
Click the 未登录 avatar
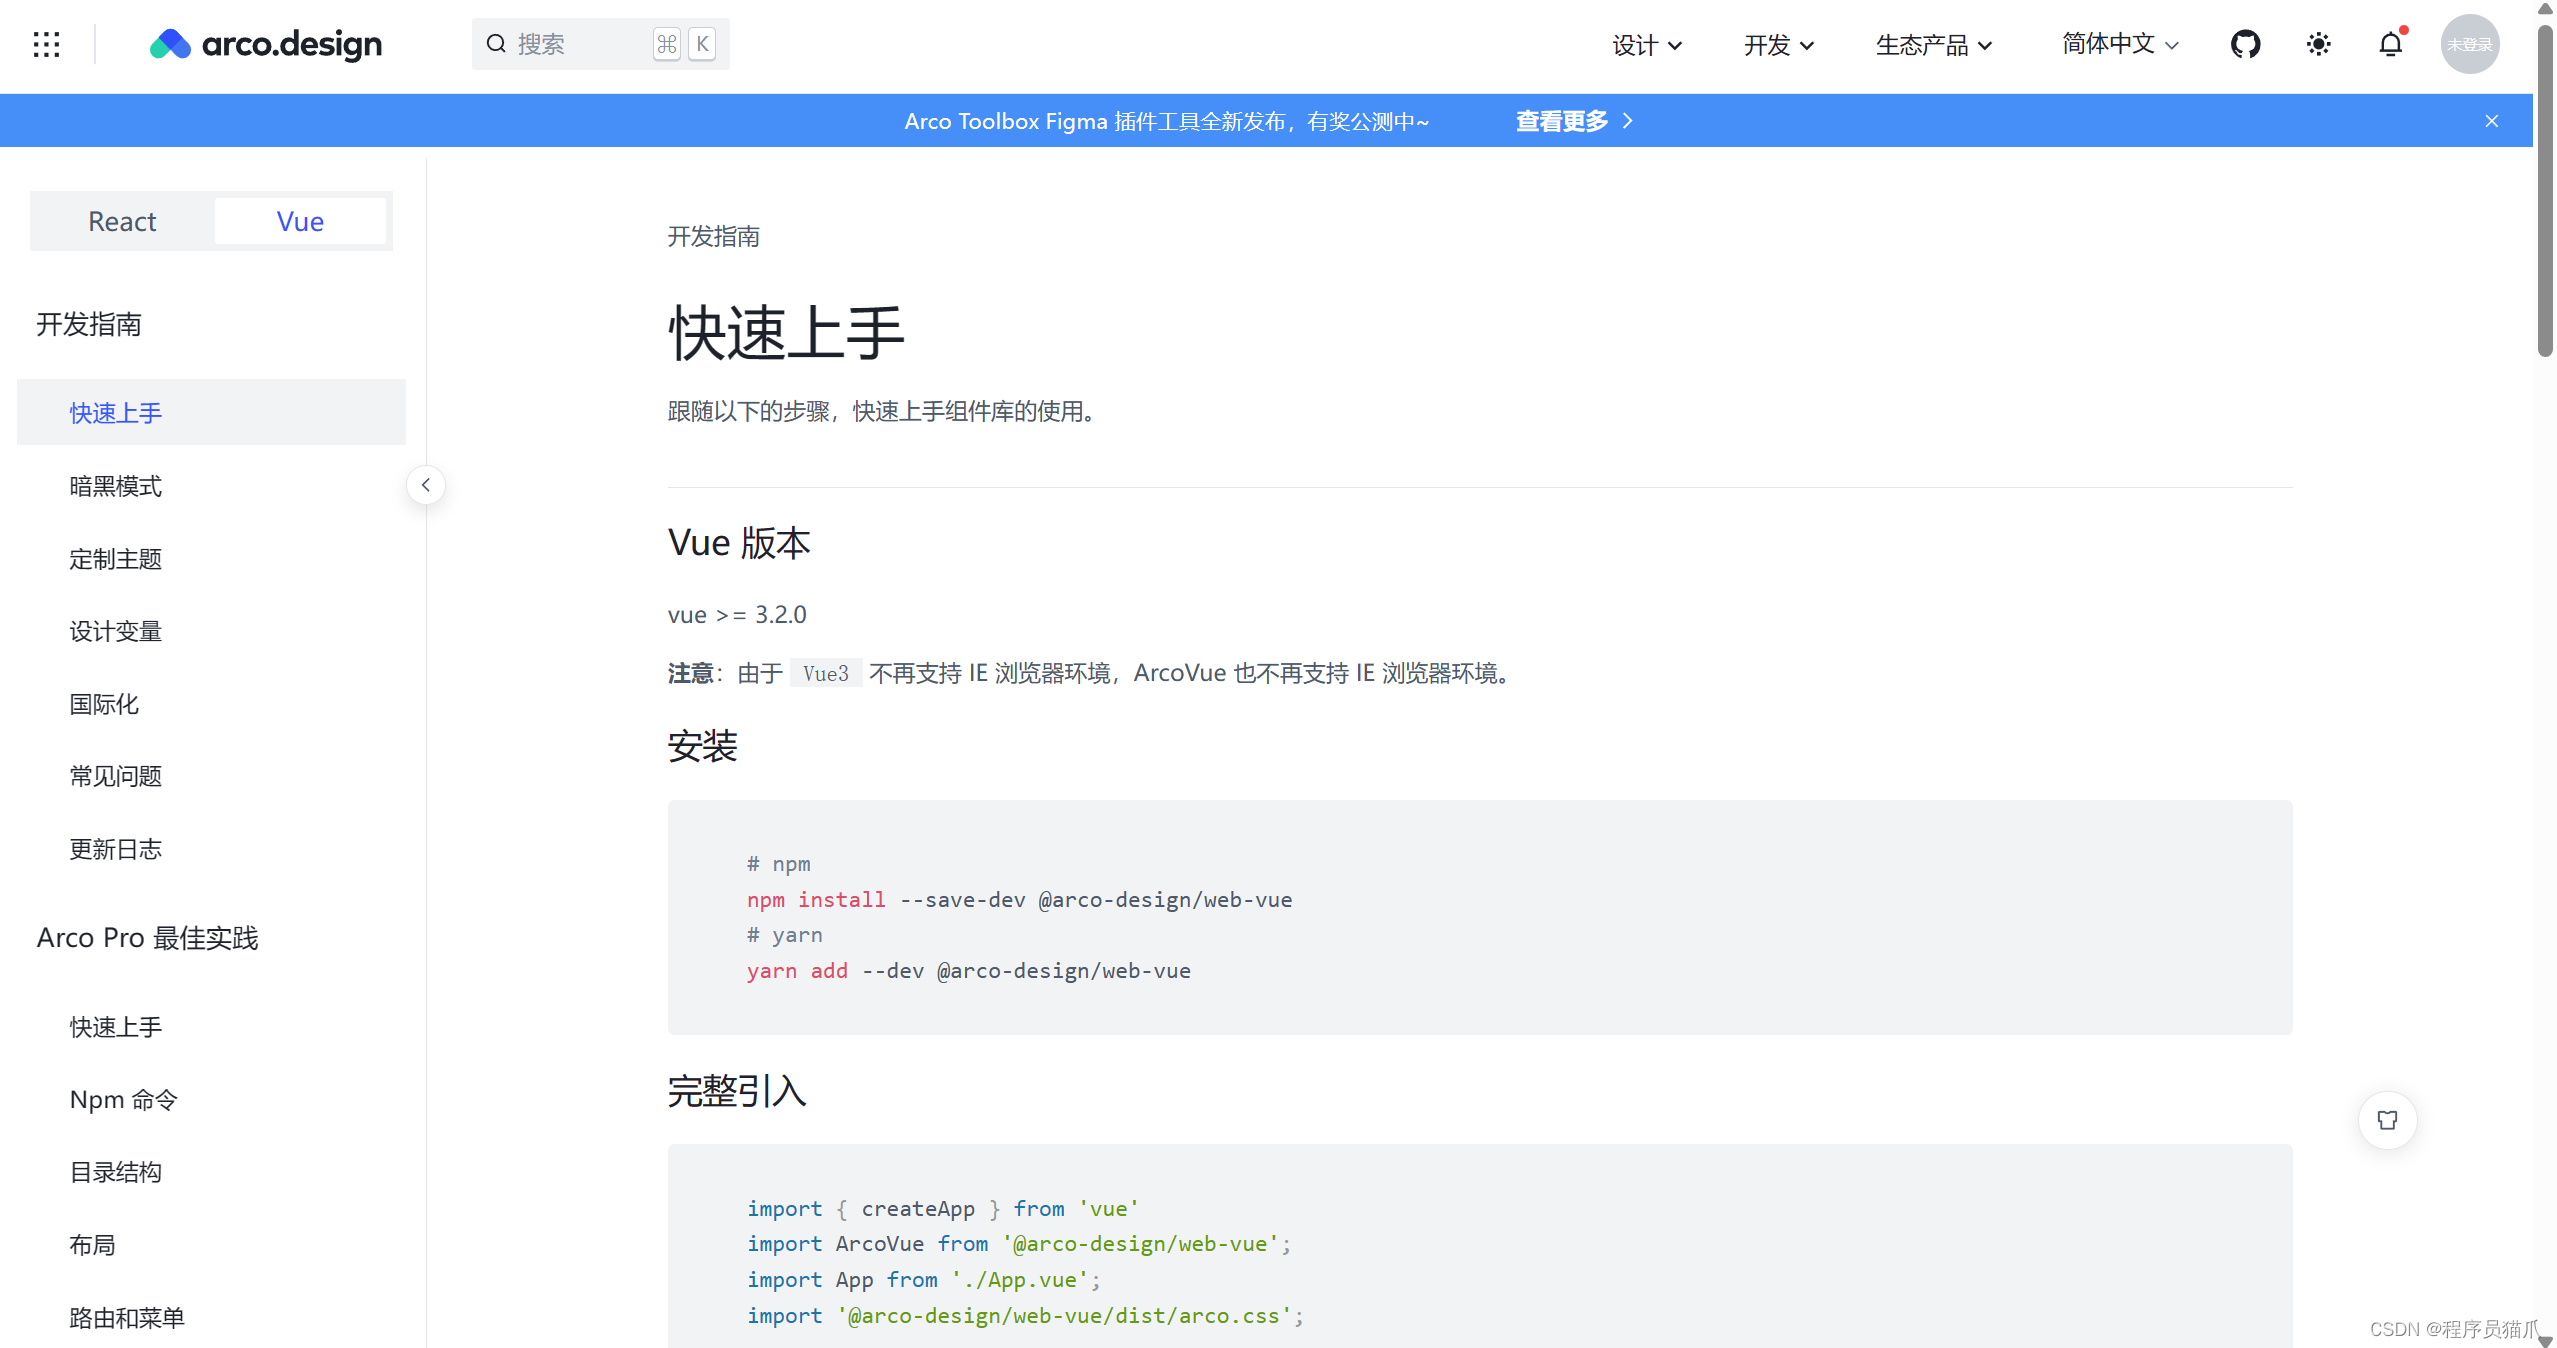click(2469, 44)
